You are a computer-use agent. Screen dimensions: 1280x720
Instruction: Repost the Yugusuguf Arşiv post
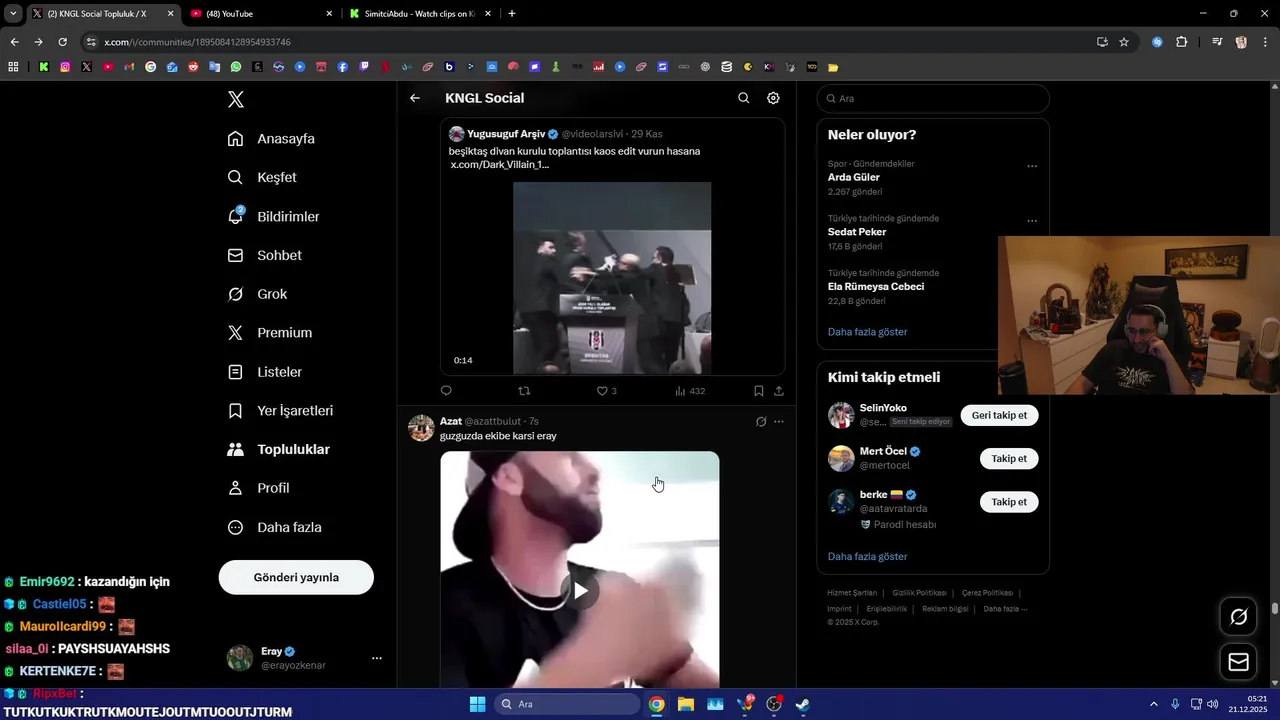(x=524, y=391)
